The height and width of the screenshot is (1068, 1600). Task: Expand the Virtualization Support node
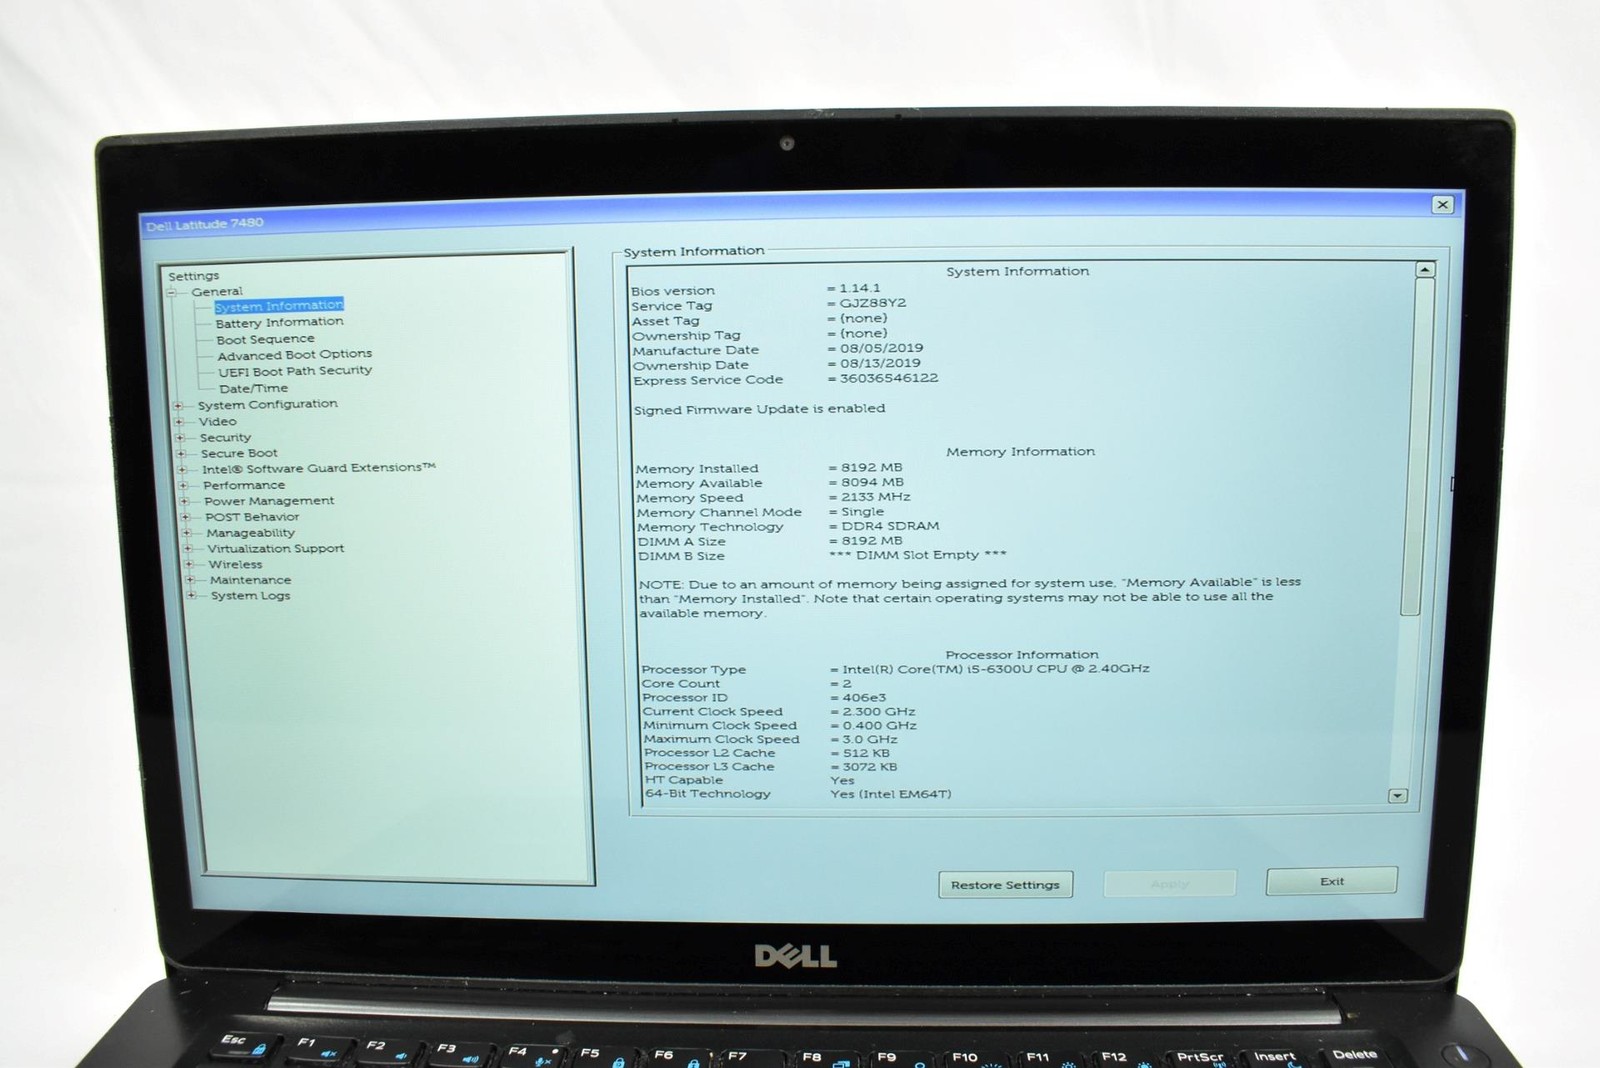pyautogui.click(x=187, y=549)
